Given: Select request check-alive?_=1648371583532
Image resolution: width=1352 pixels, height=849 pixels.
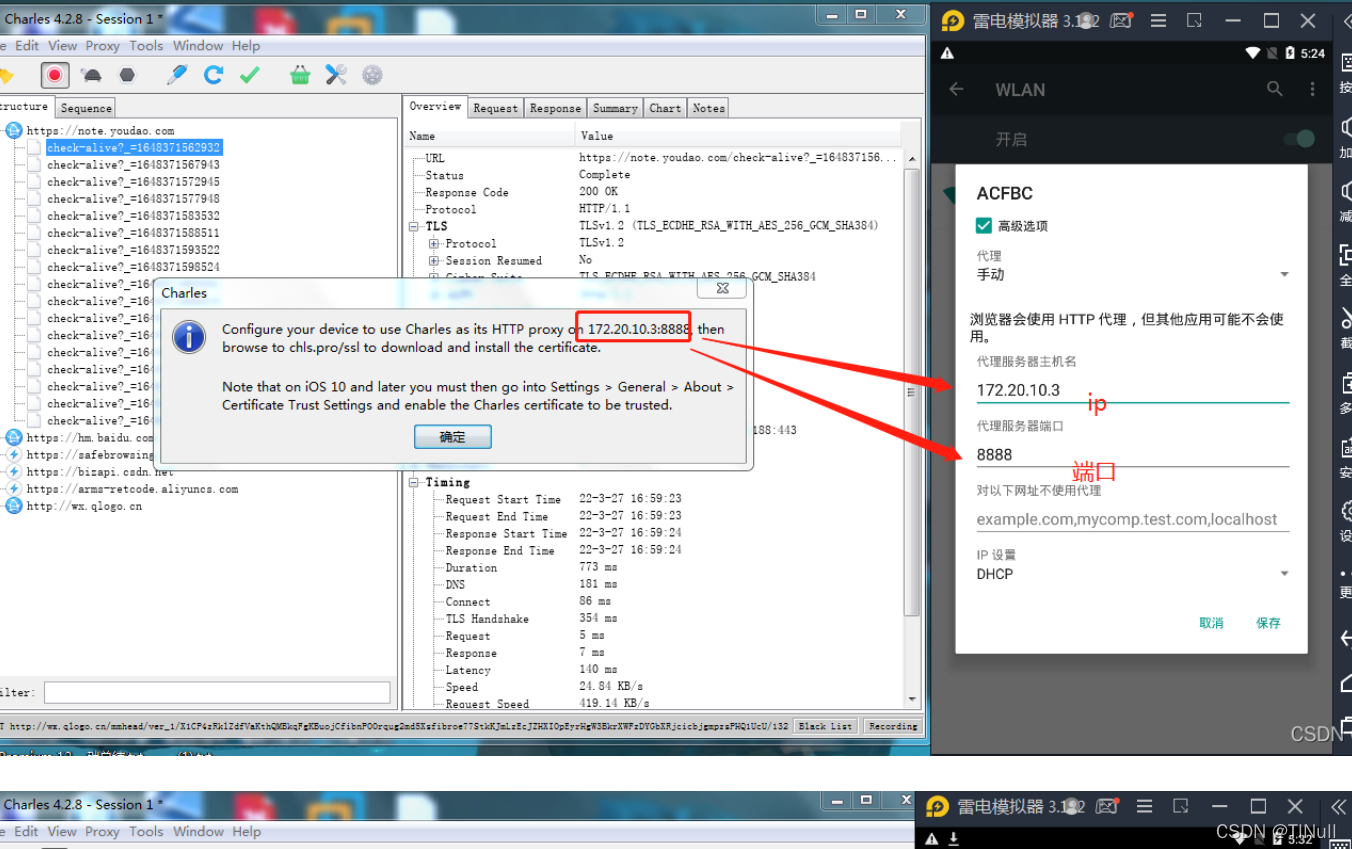Looking at the screenshot, I should [x=133, y=216].
